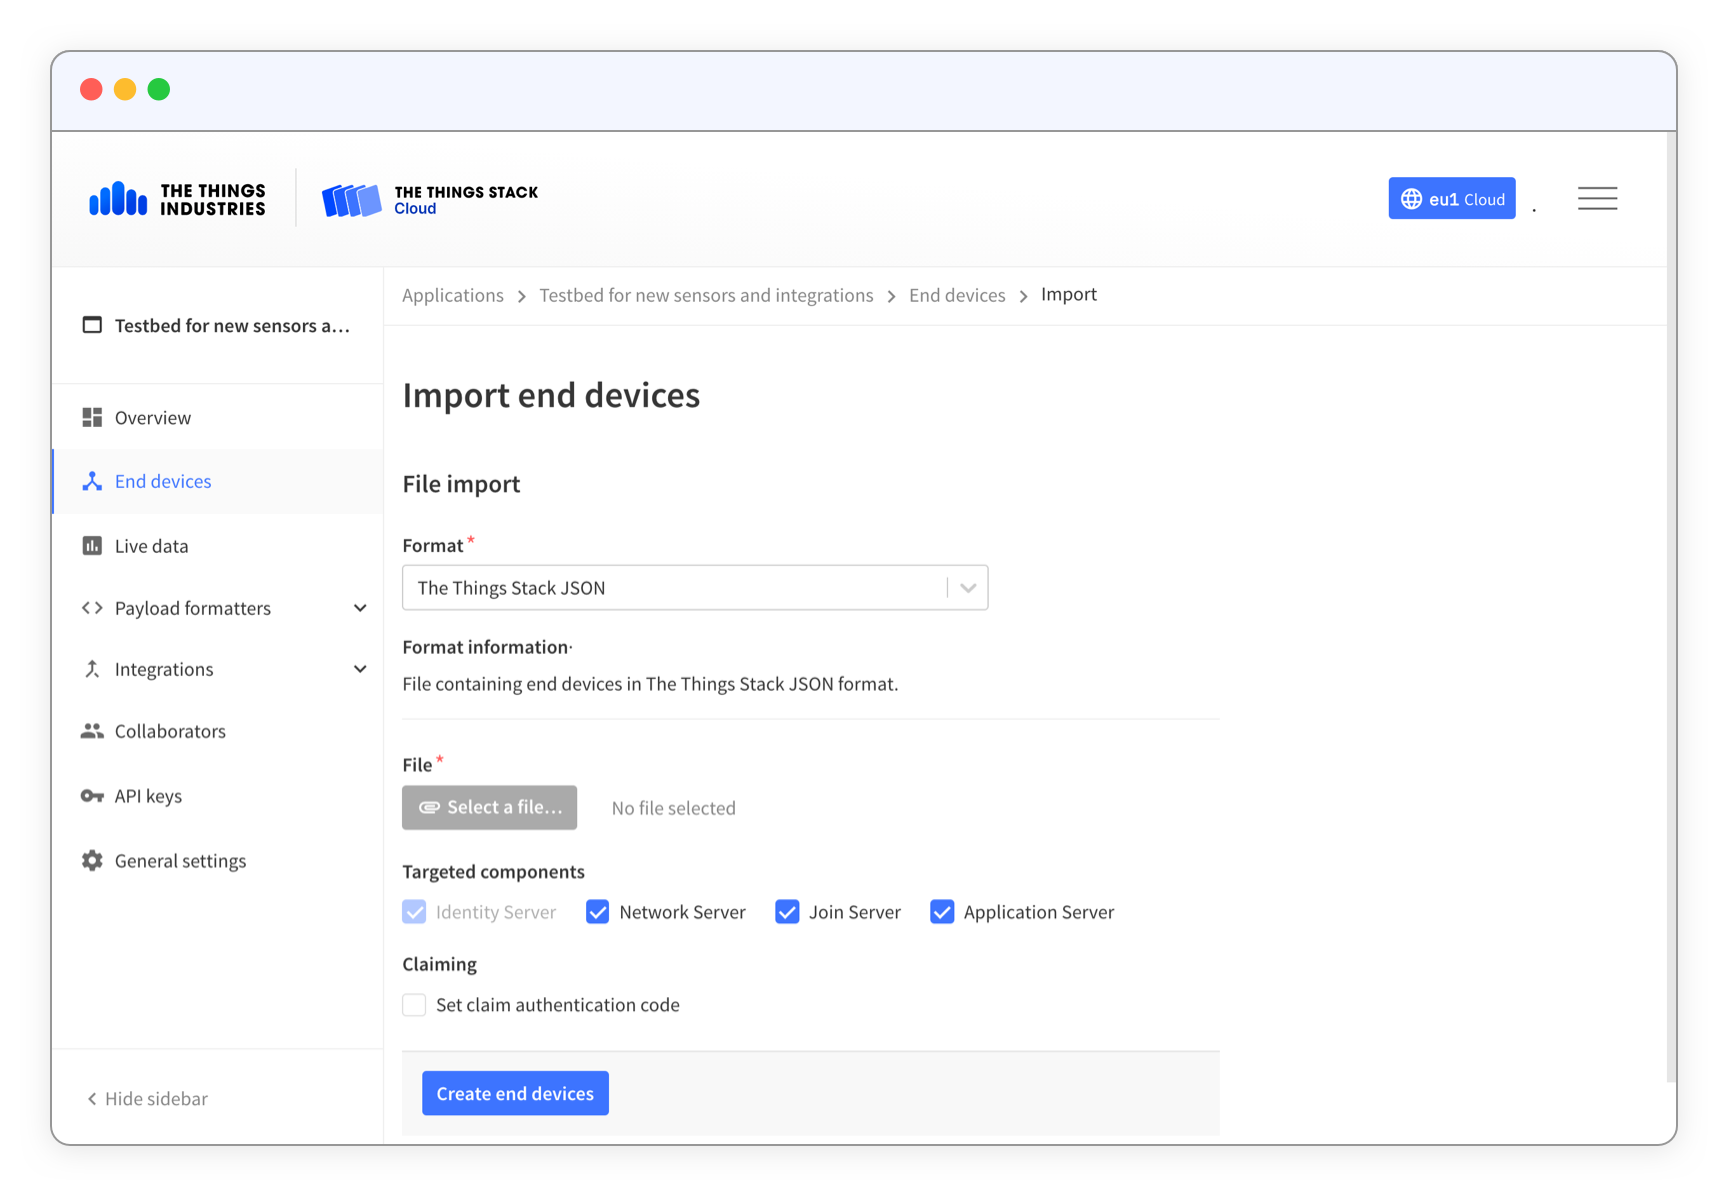1728x1196 pixels.
Task: Enable Set claim authentication code
Action: (x=414, y=1005)
